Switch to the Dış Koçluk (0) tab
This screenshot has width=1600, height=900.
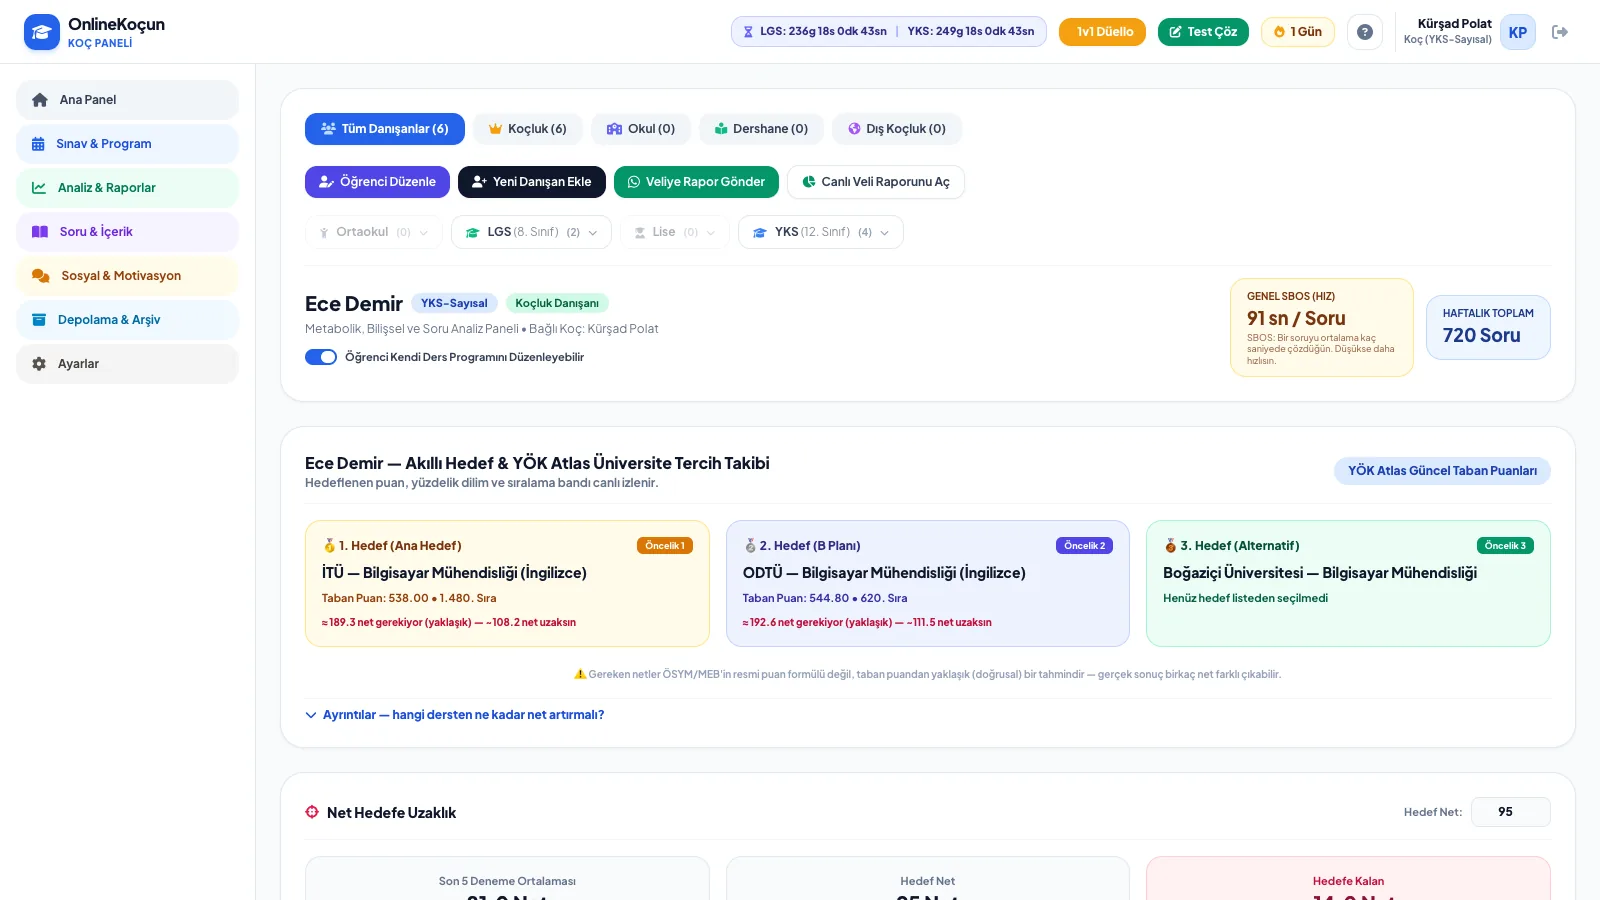coord(897,129)
